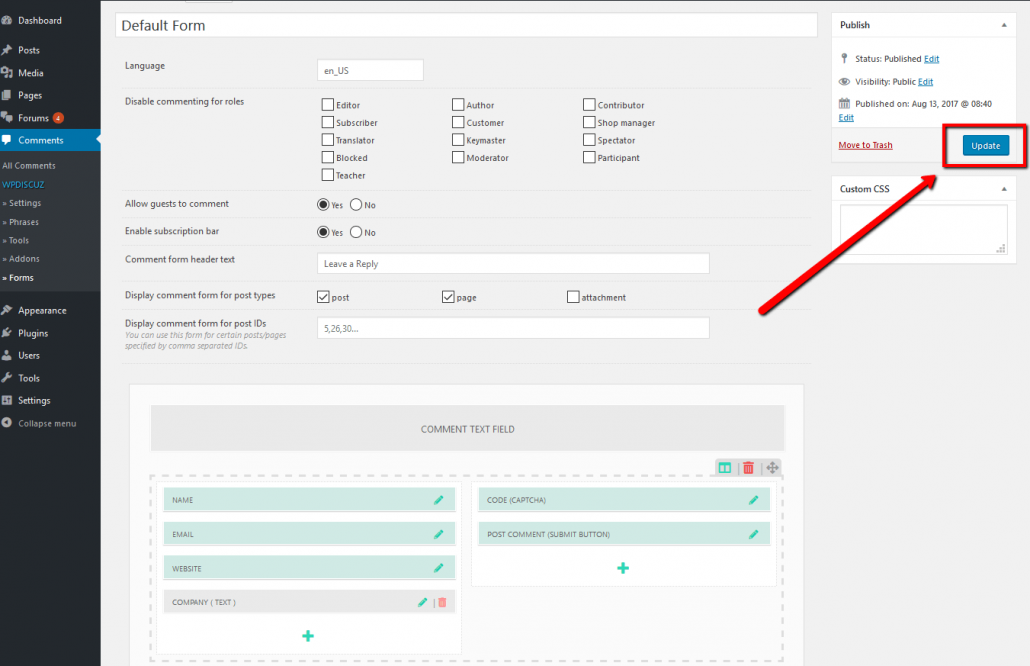
Task: Add a field with the left column plus icon
Action: click(x=308, y=636)
